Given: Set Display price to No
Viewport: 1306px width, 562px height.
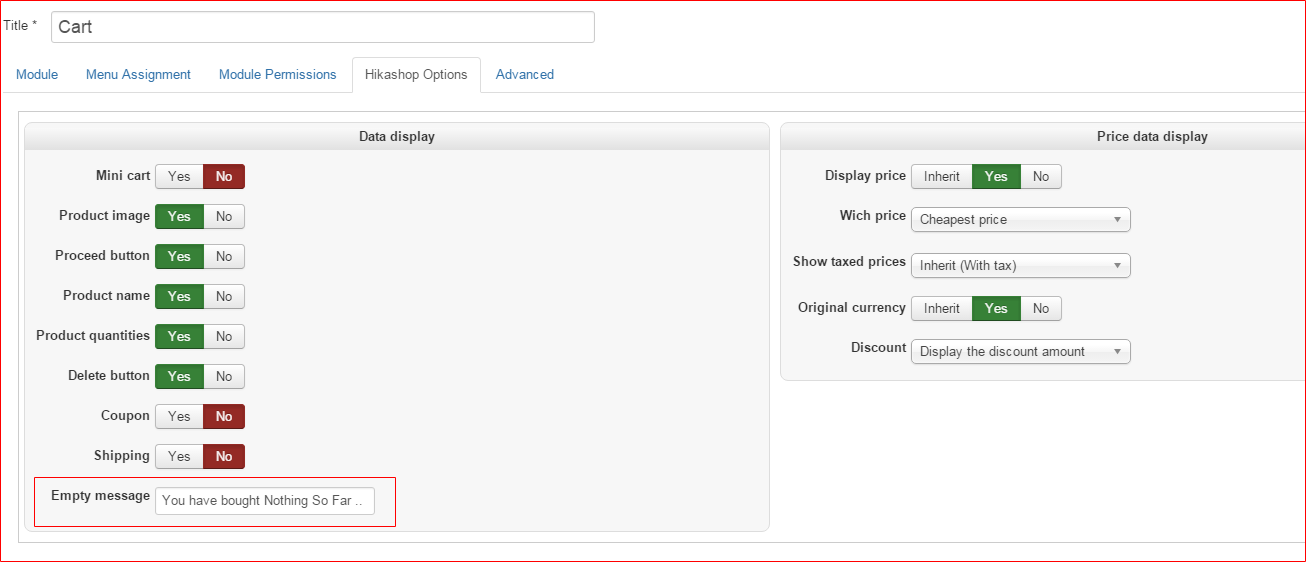Looking at the screenshot, I should coord(1041,177).
